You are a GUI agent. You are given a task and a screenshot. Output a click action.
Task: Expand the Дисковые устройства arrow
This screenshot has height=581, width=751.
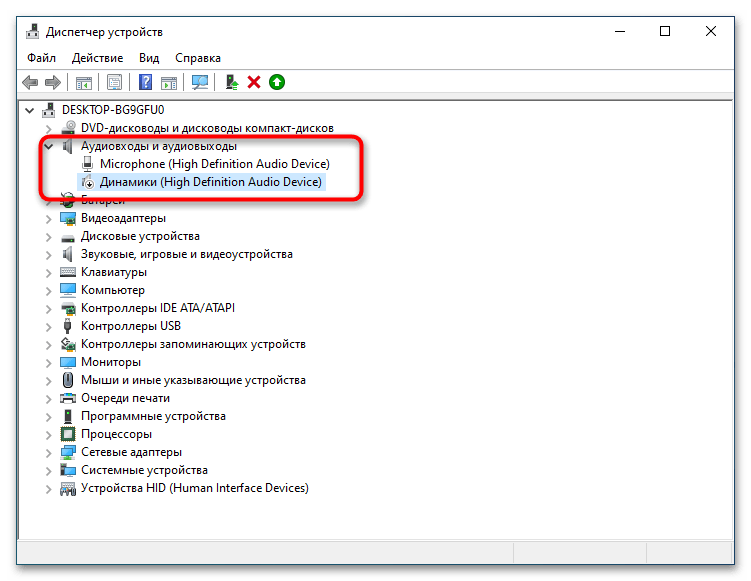tap(48, 237)
